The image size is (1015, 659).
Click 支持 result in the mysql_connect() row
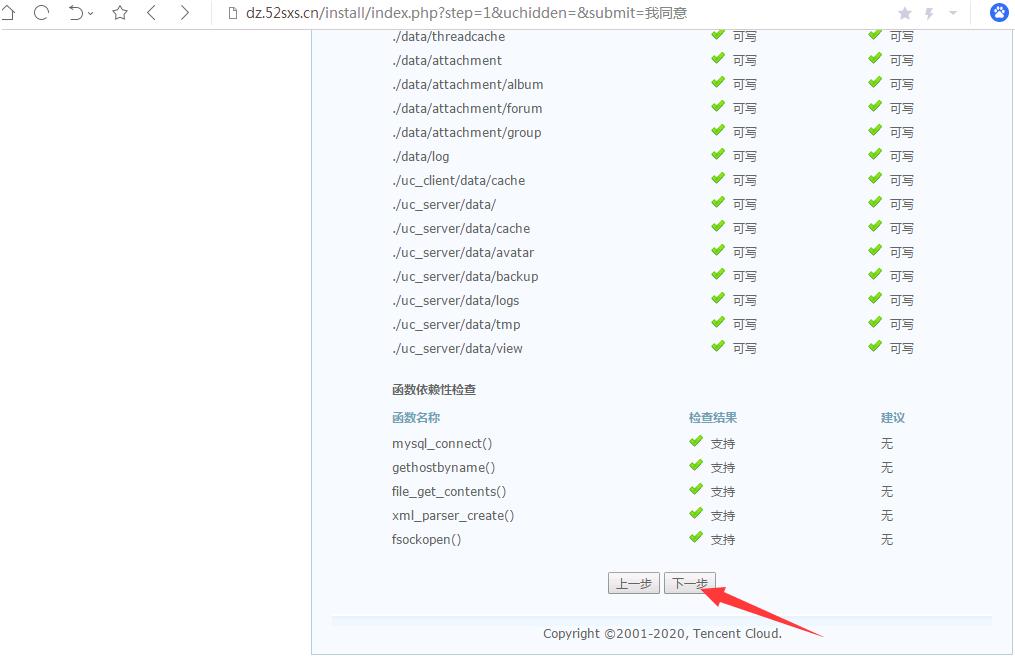(x=723, y=444)
